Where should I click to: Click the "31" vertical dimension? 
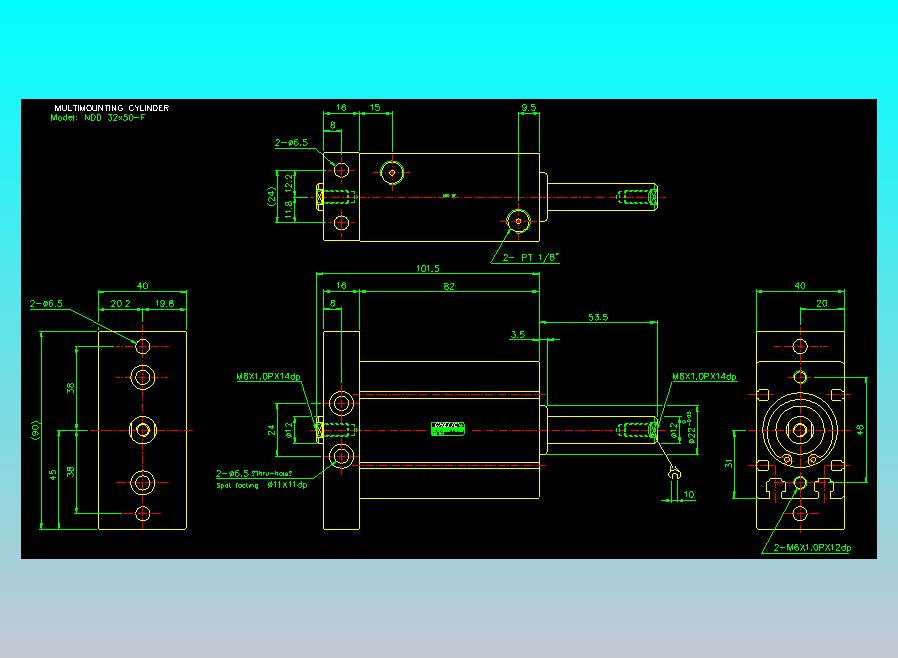728,463
